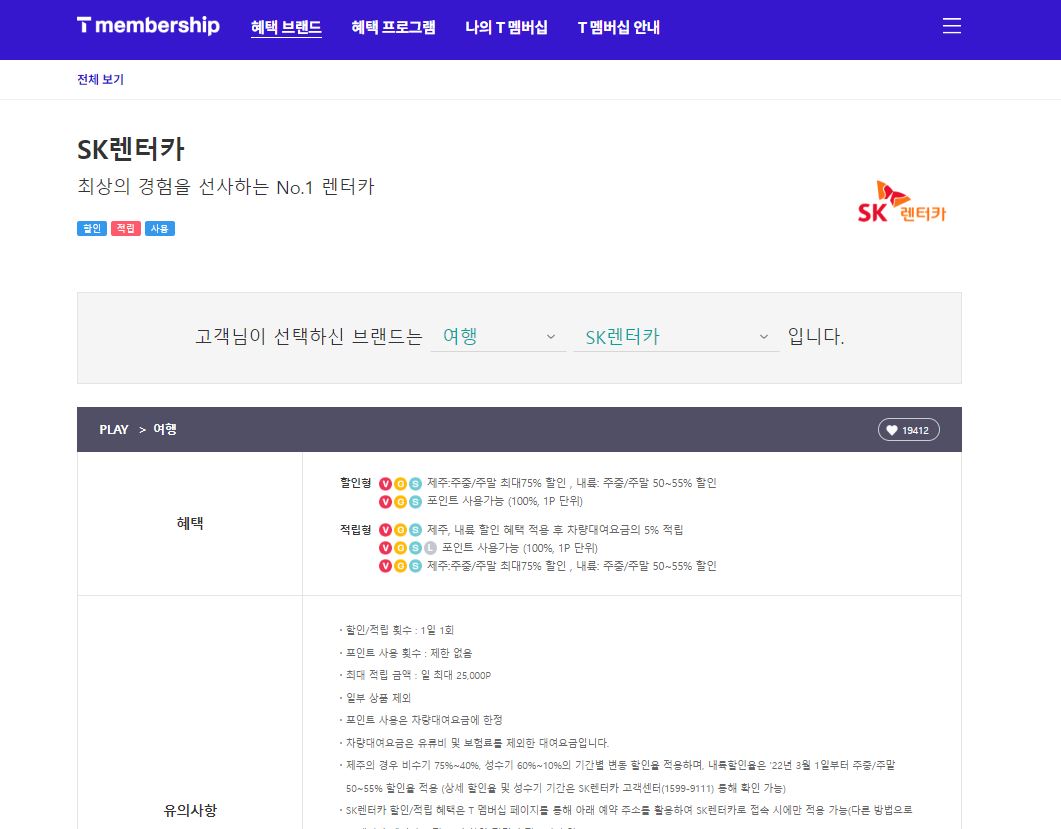The image size is (1061, 829).
Task: Expand the SK렌터카 brand dropdown
Action: (676, 336)
